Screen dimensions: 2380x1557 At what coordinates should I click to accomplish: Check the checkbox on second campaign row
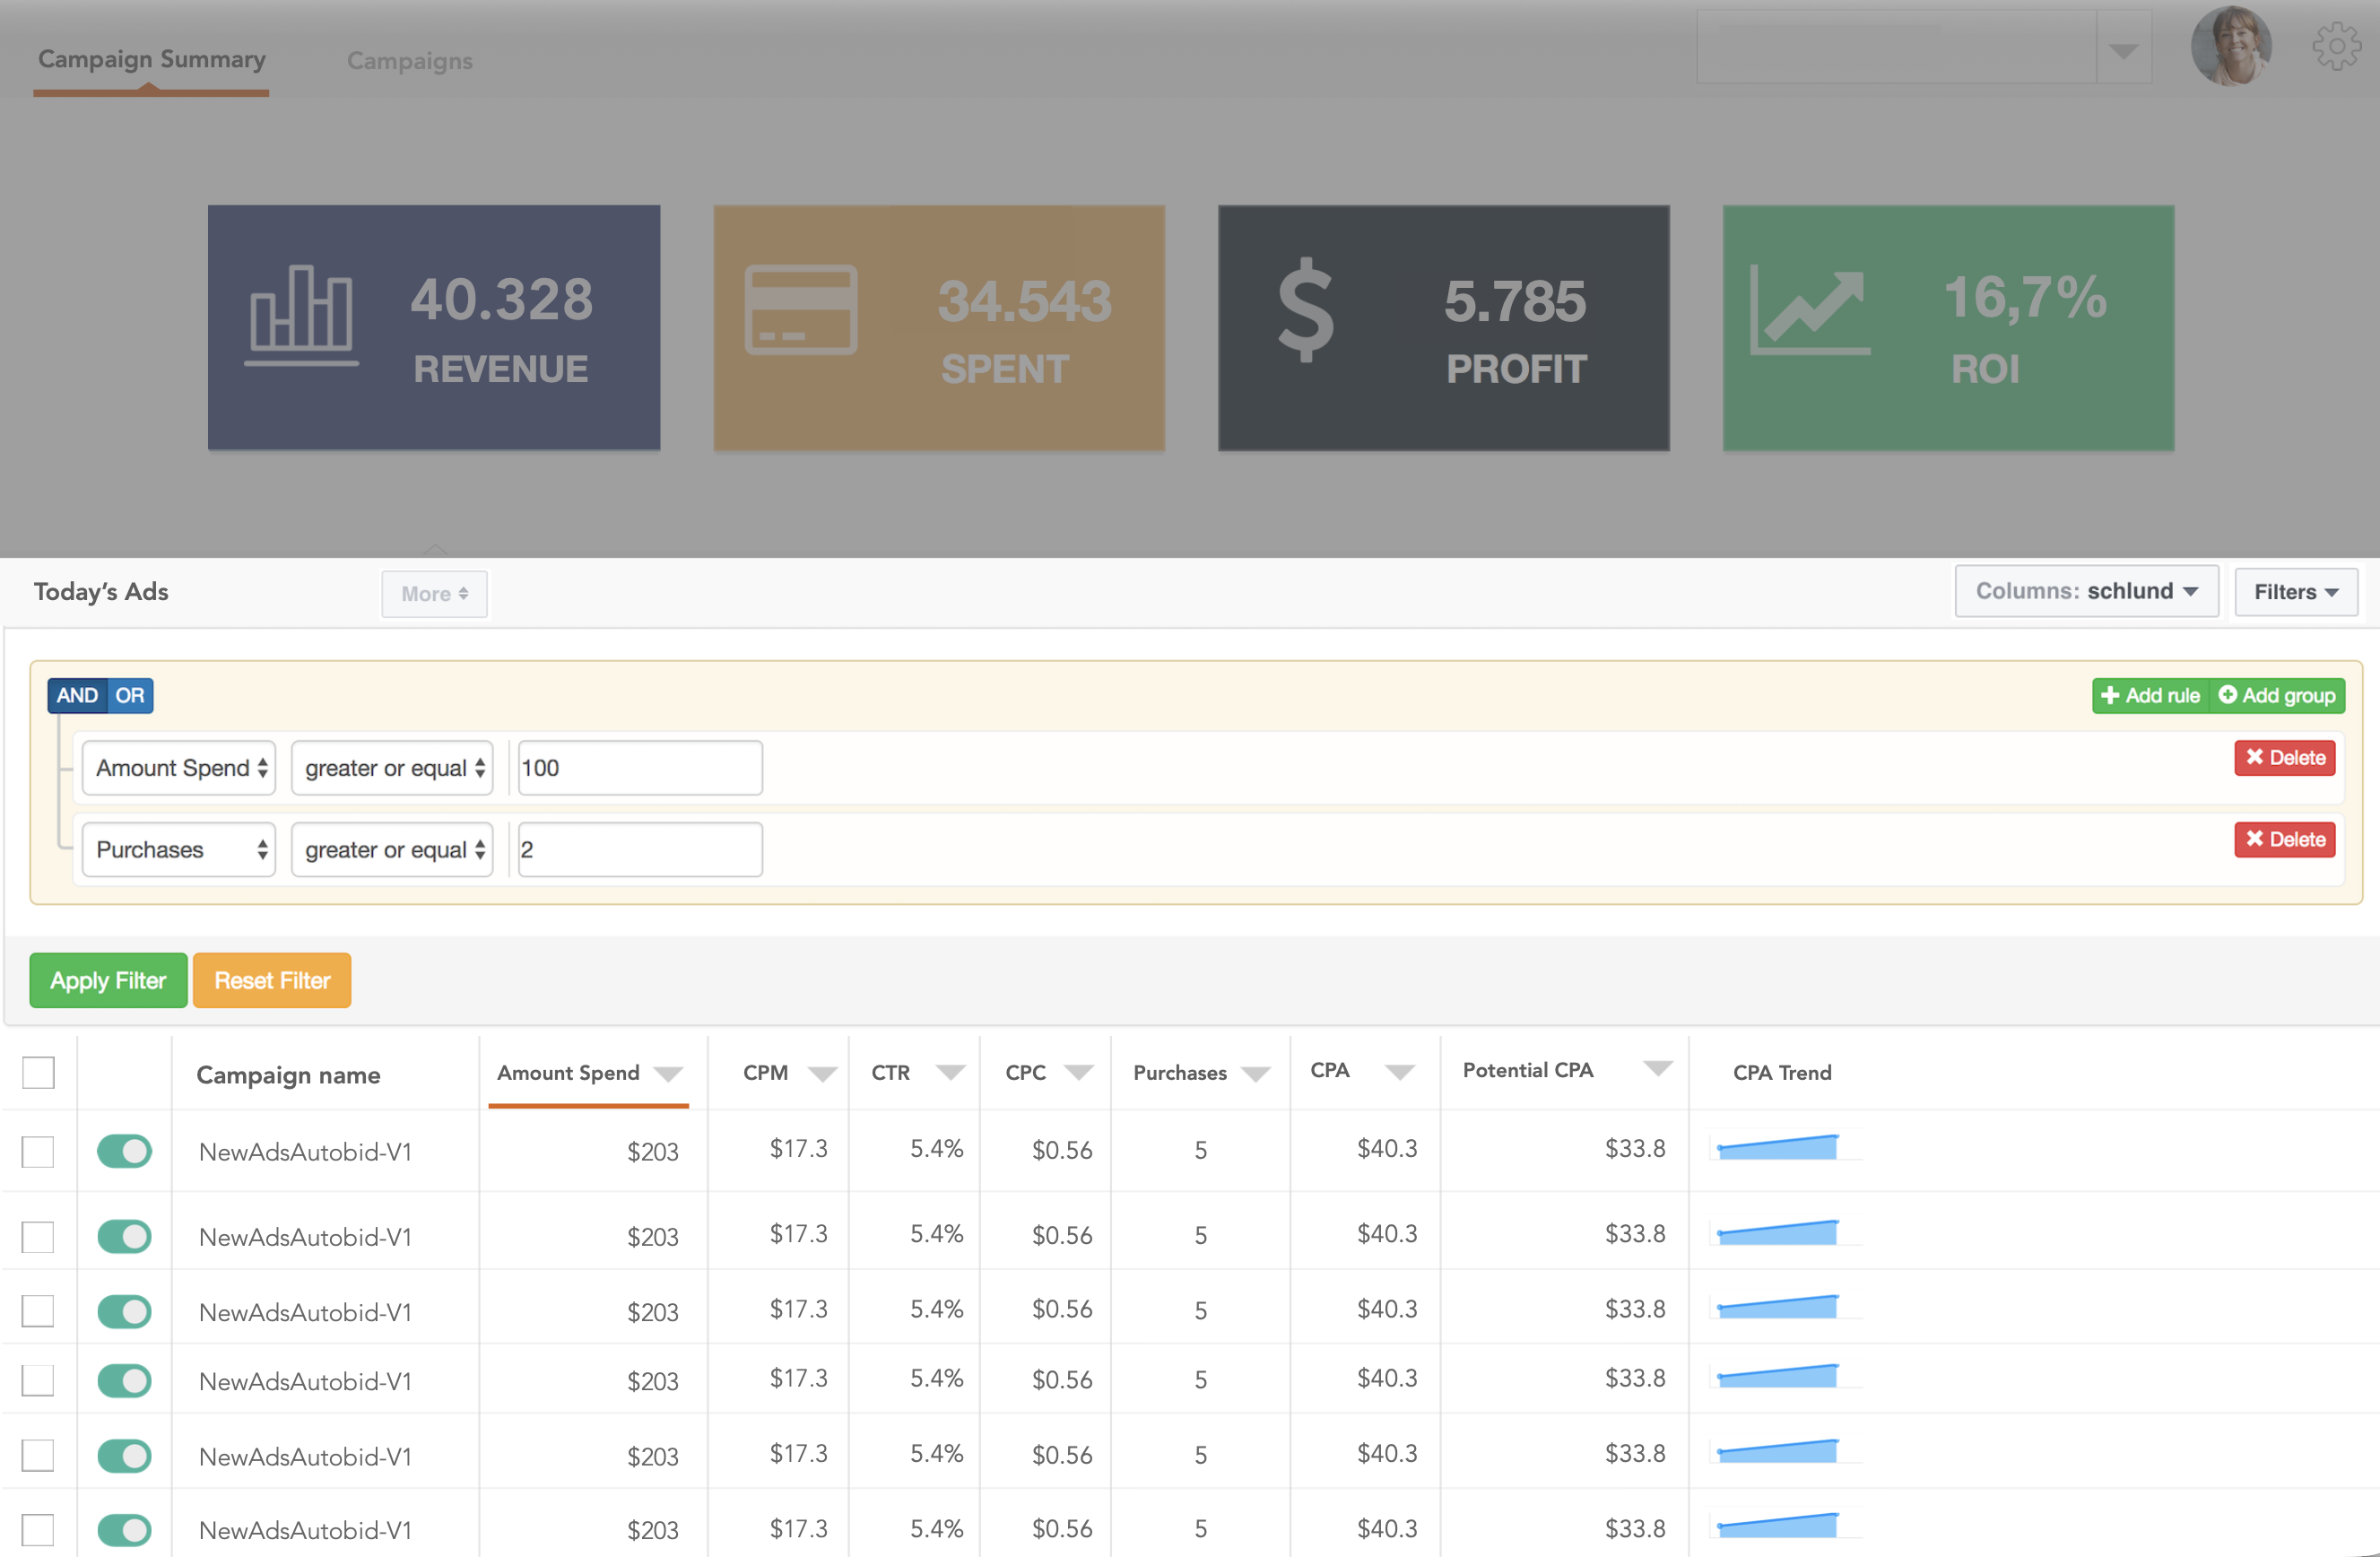tap(37, 1236)
